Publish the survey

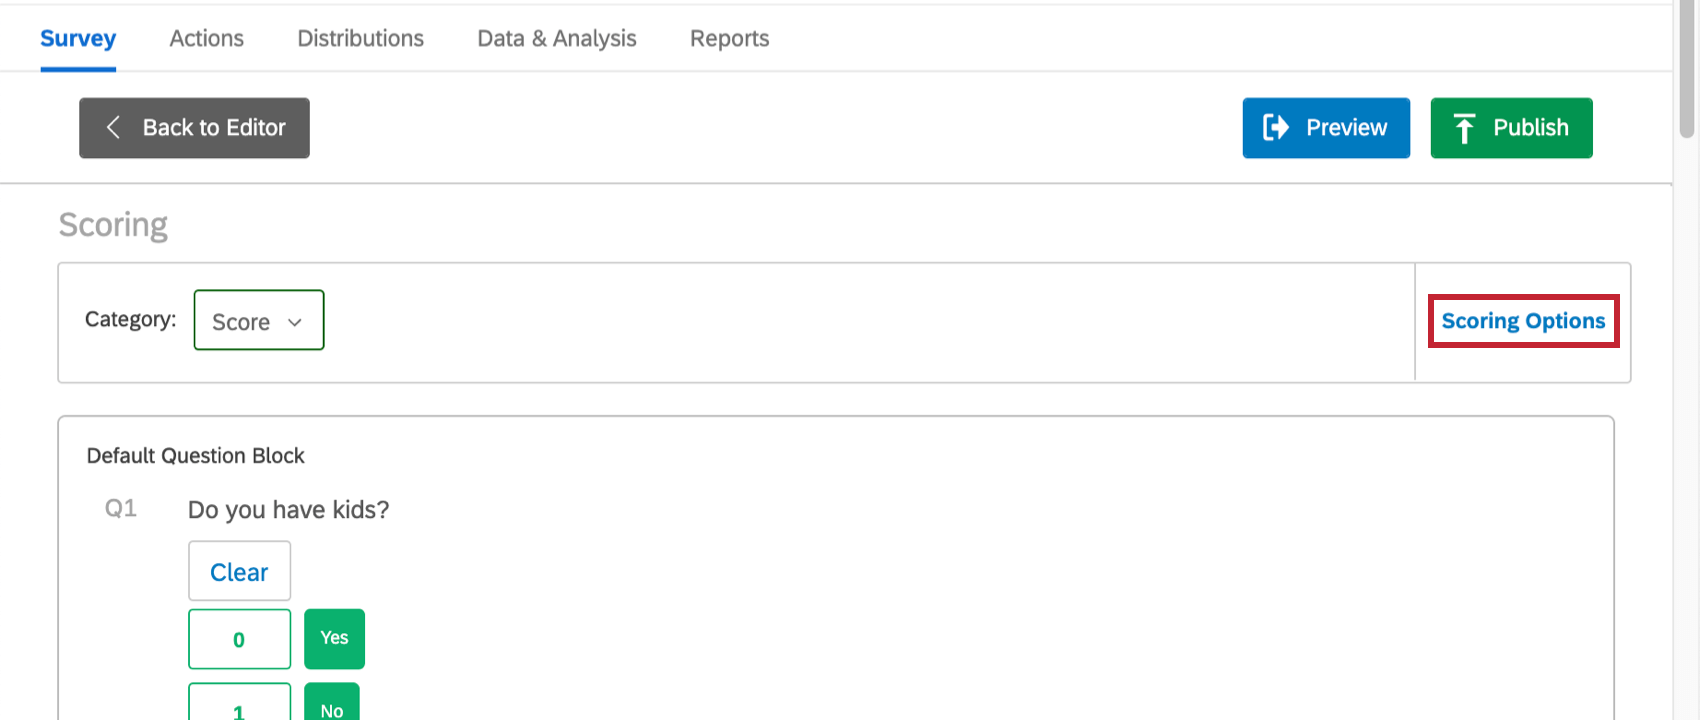click(1511, 127)
